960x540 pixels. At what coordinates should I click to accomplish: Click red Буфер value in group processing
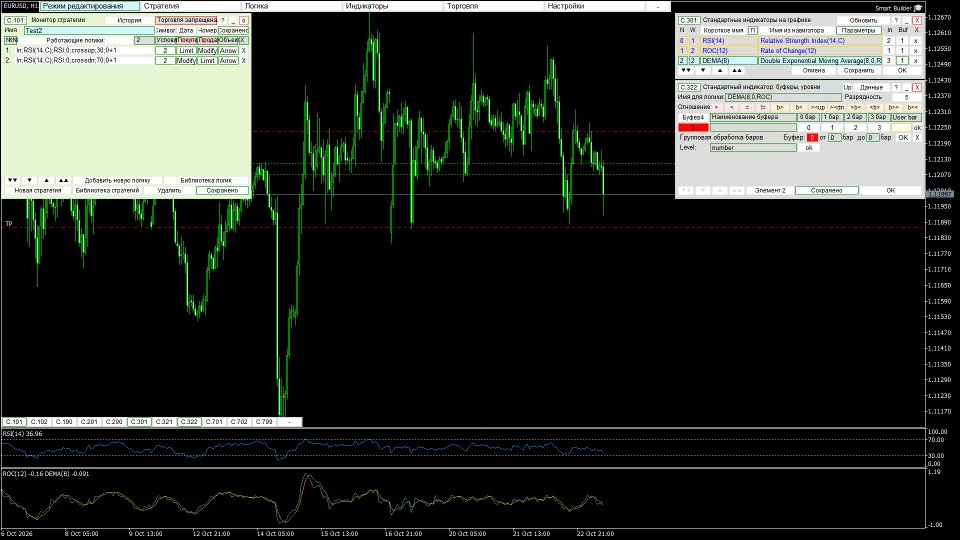coord(812,138)
